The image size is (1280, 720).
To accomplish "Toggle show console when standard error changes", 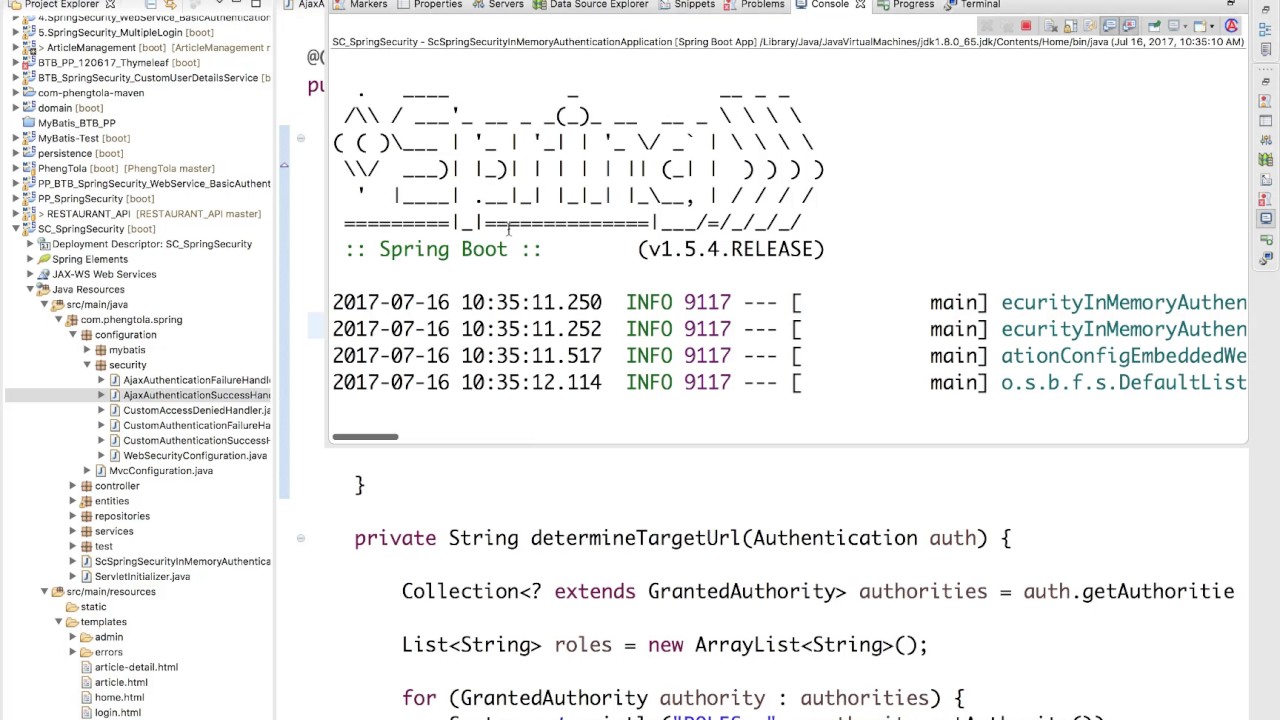I will 1129,26.
